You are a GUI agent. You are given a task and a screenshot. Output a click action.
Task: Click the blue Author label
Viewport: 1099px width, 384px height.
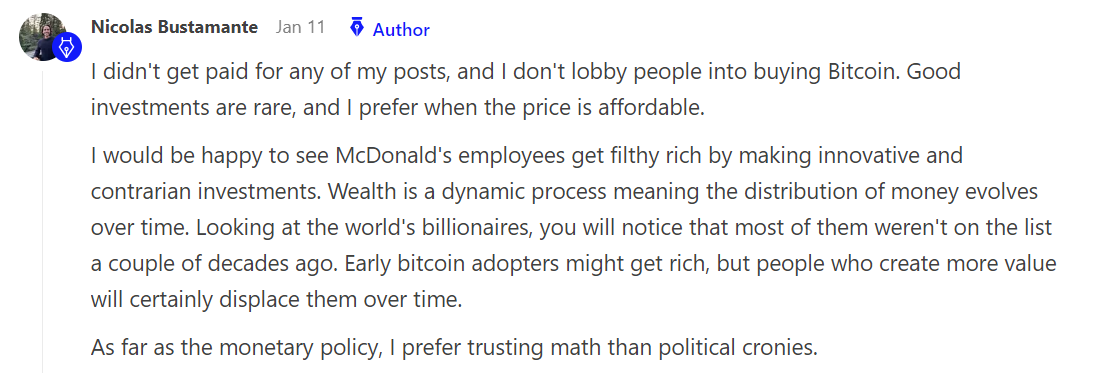pos(401,29)
